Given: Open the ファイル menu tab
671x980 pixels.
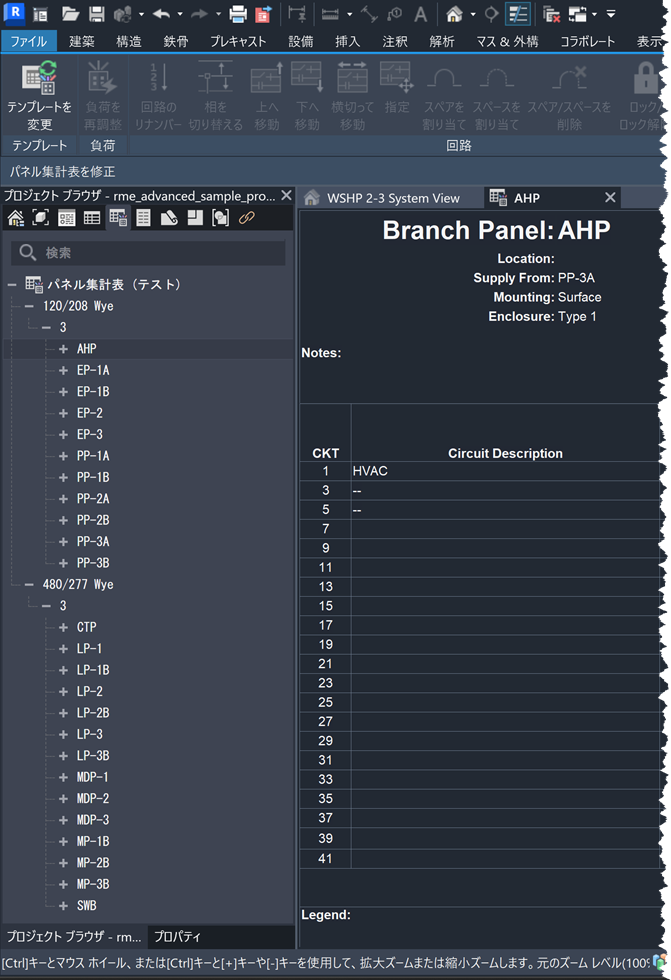Looking at the screenshot, I should click(x=29, y=41).
